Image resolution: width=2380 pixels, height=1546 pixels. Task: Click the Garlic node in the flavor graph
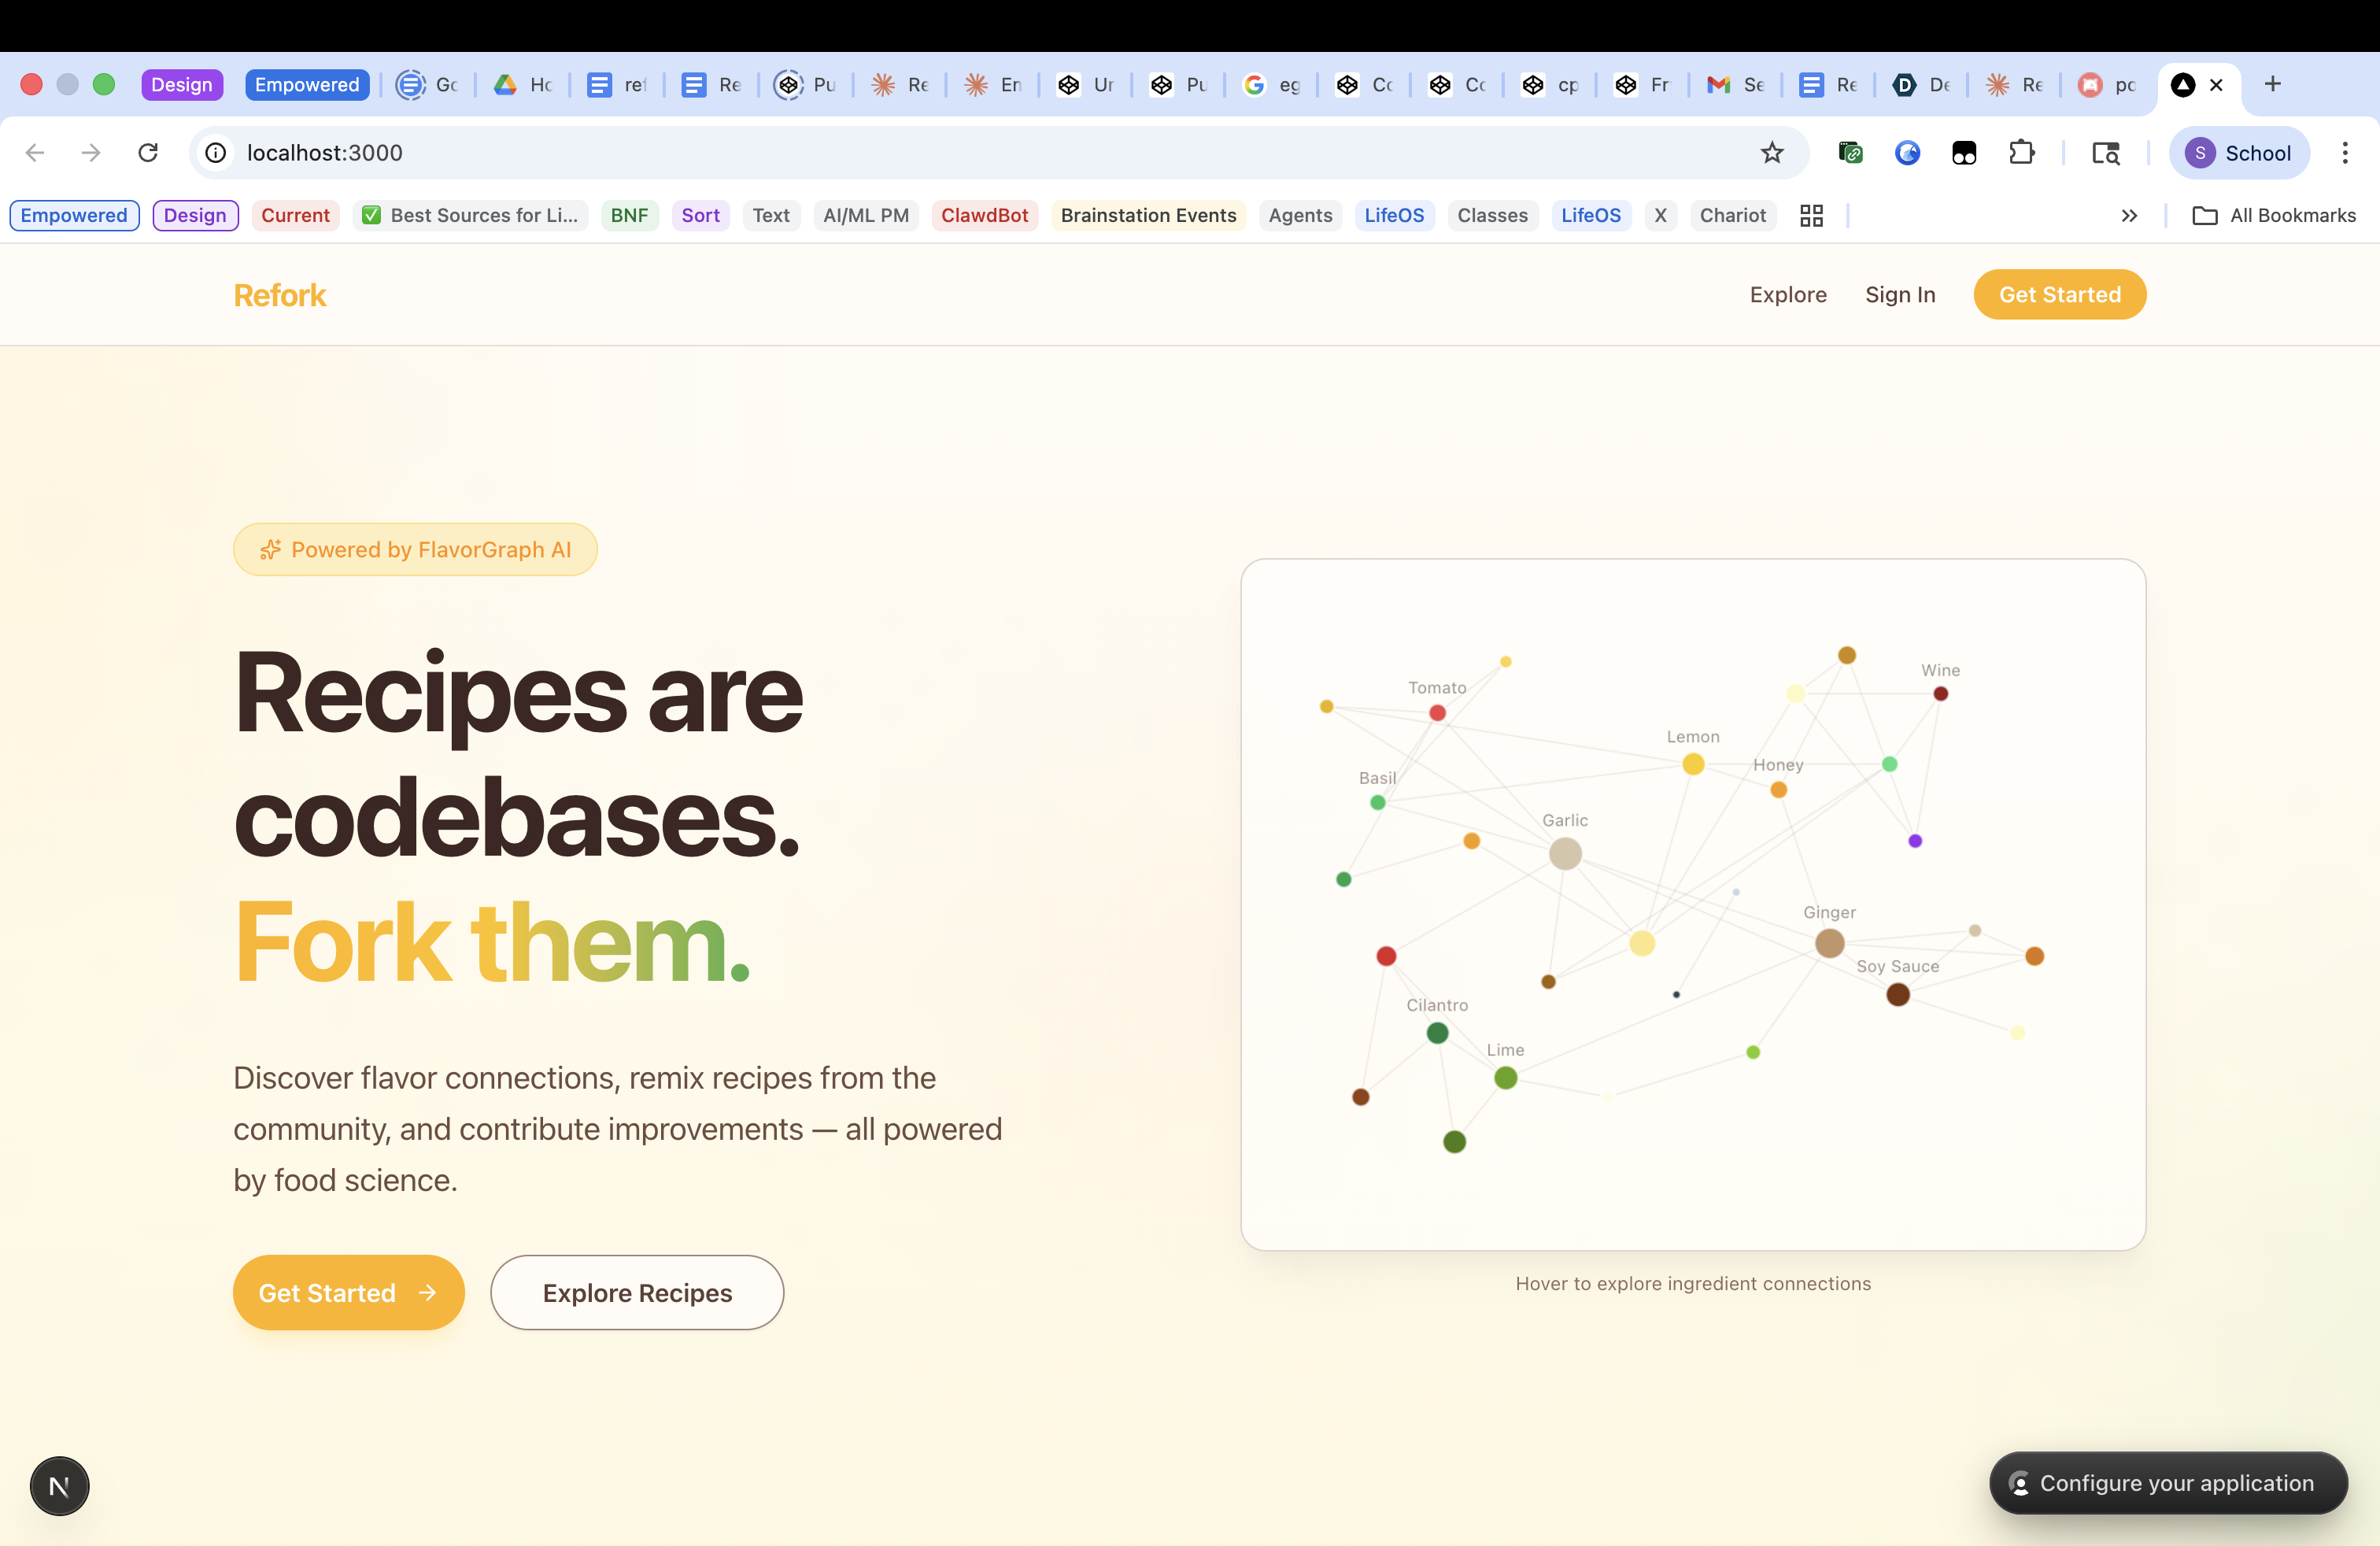point(1565,853)
